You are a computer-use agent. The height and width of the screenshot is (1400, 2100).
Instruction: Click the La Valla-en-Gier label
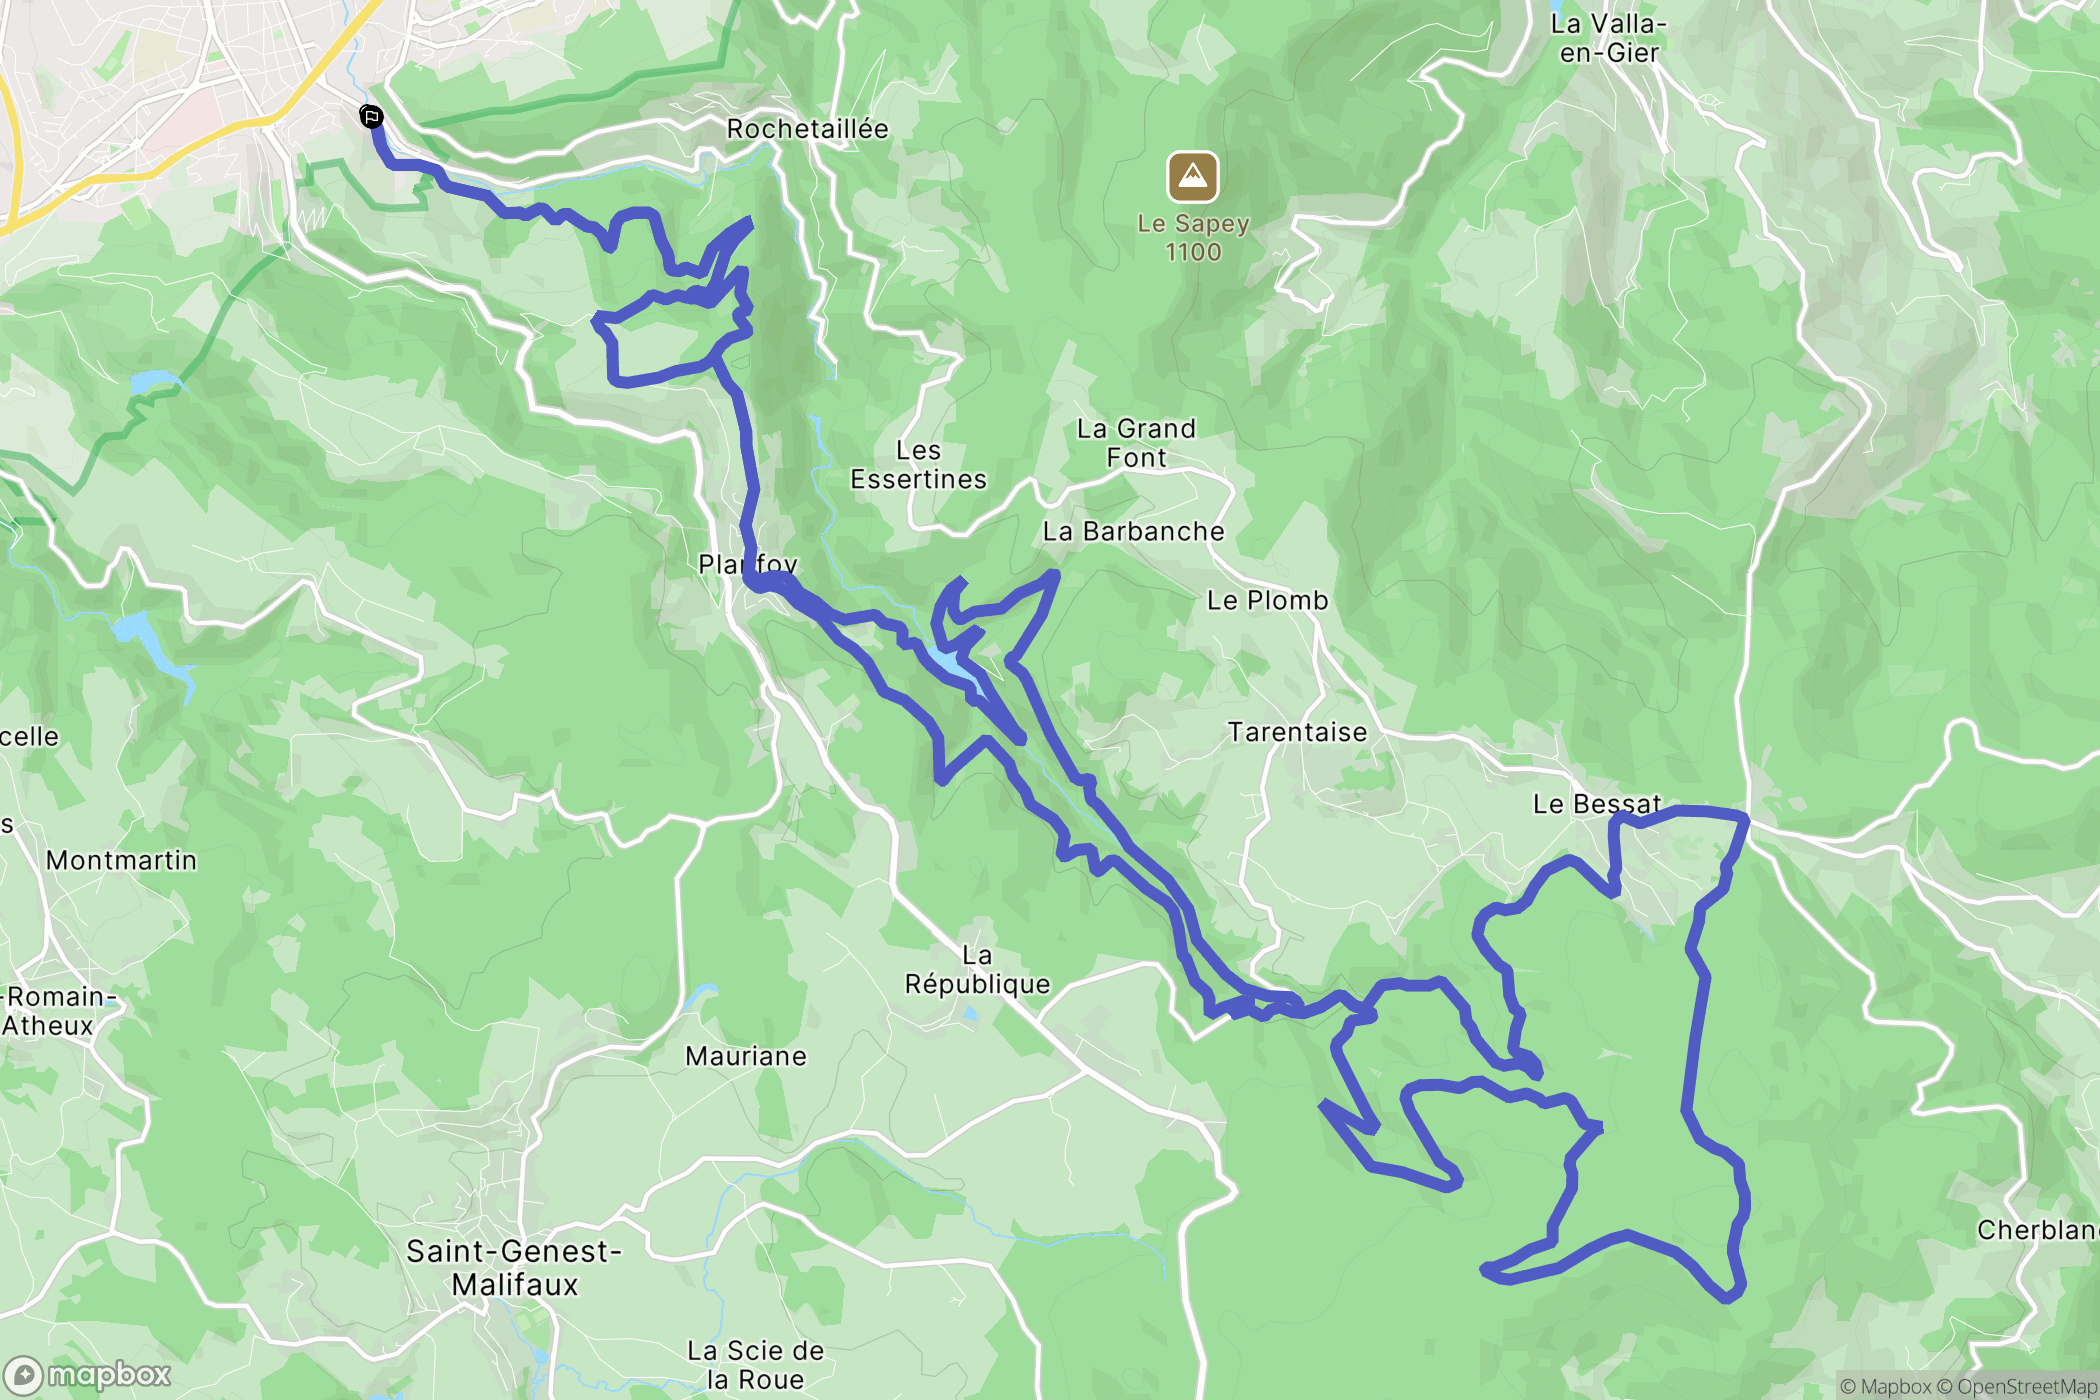point(1609,38)
